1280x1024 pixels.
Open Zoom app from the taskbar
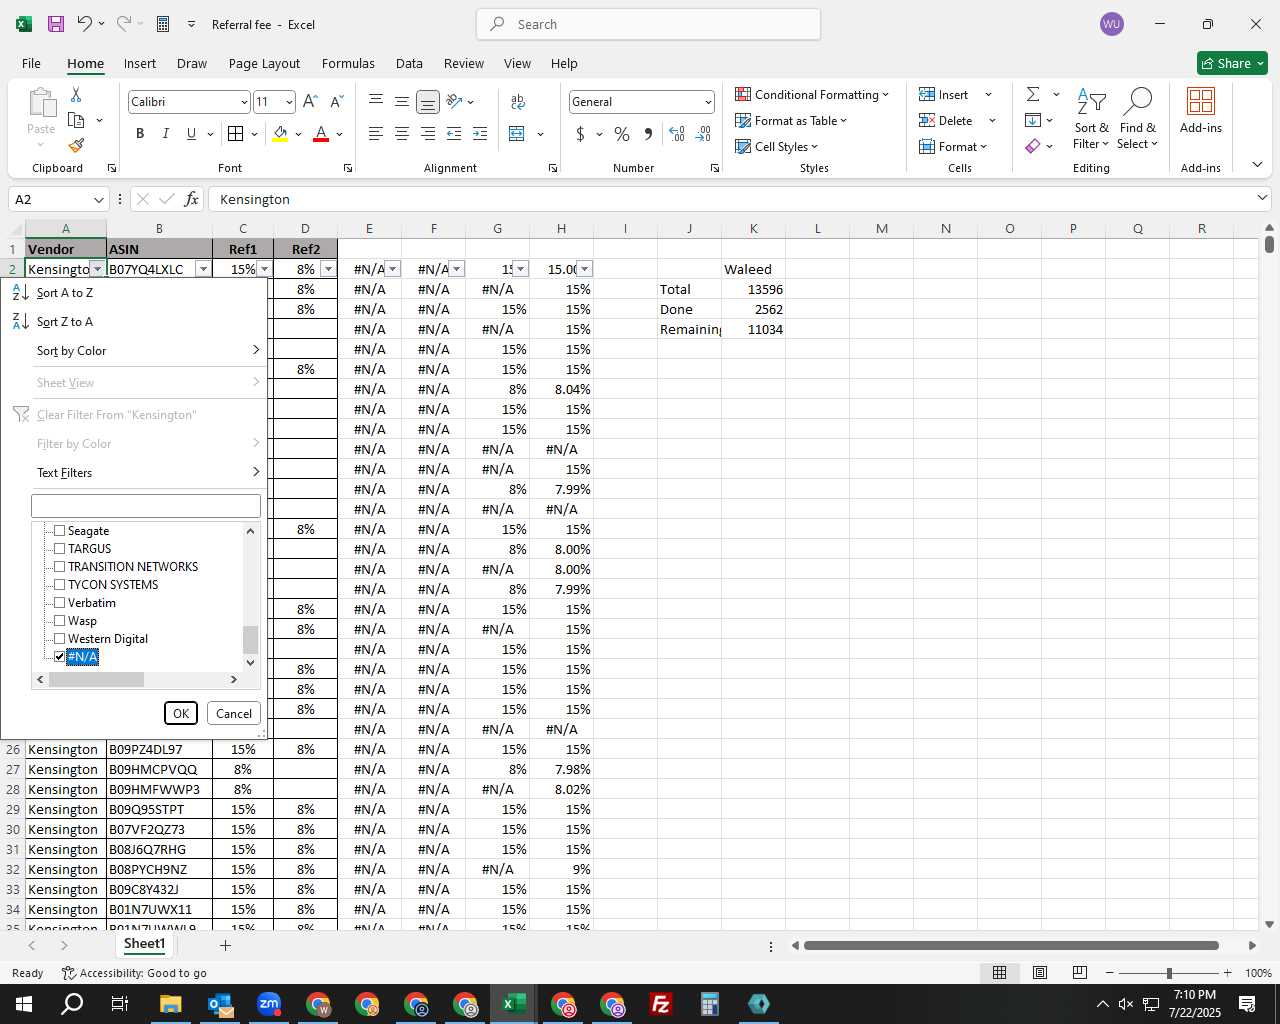(269, 1004)
